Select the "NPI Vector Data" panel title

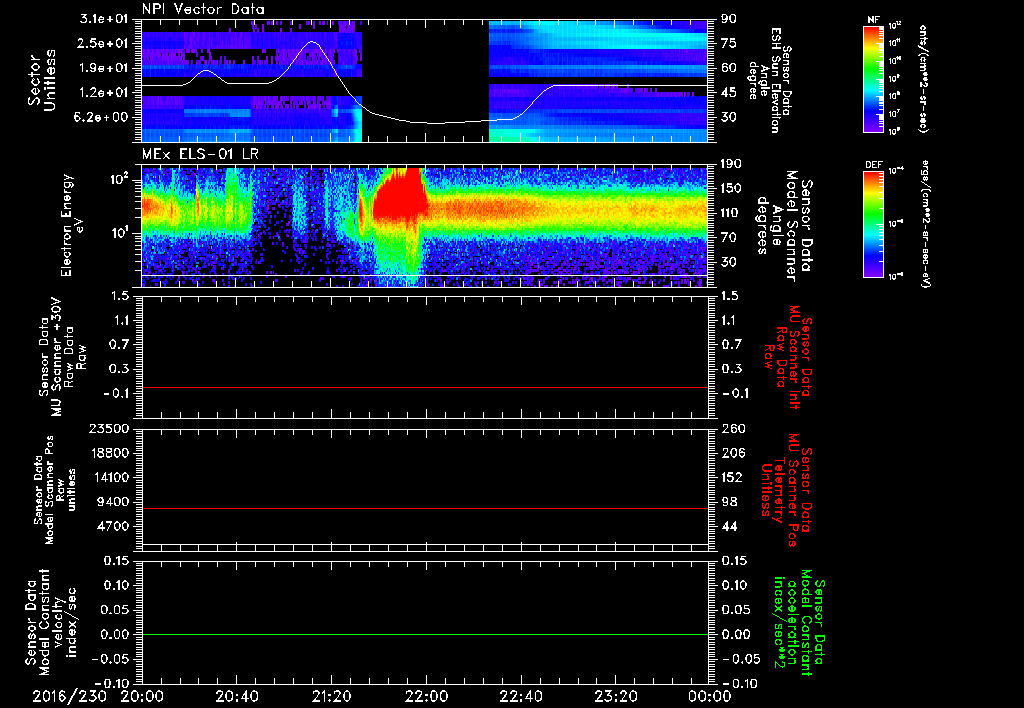click(x=203, y=9)
